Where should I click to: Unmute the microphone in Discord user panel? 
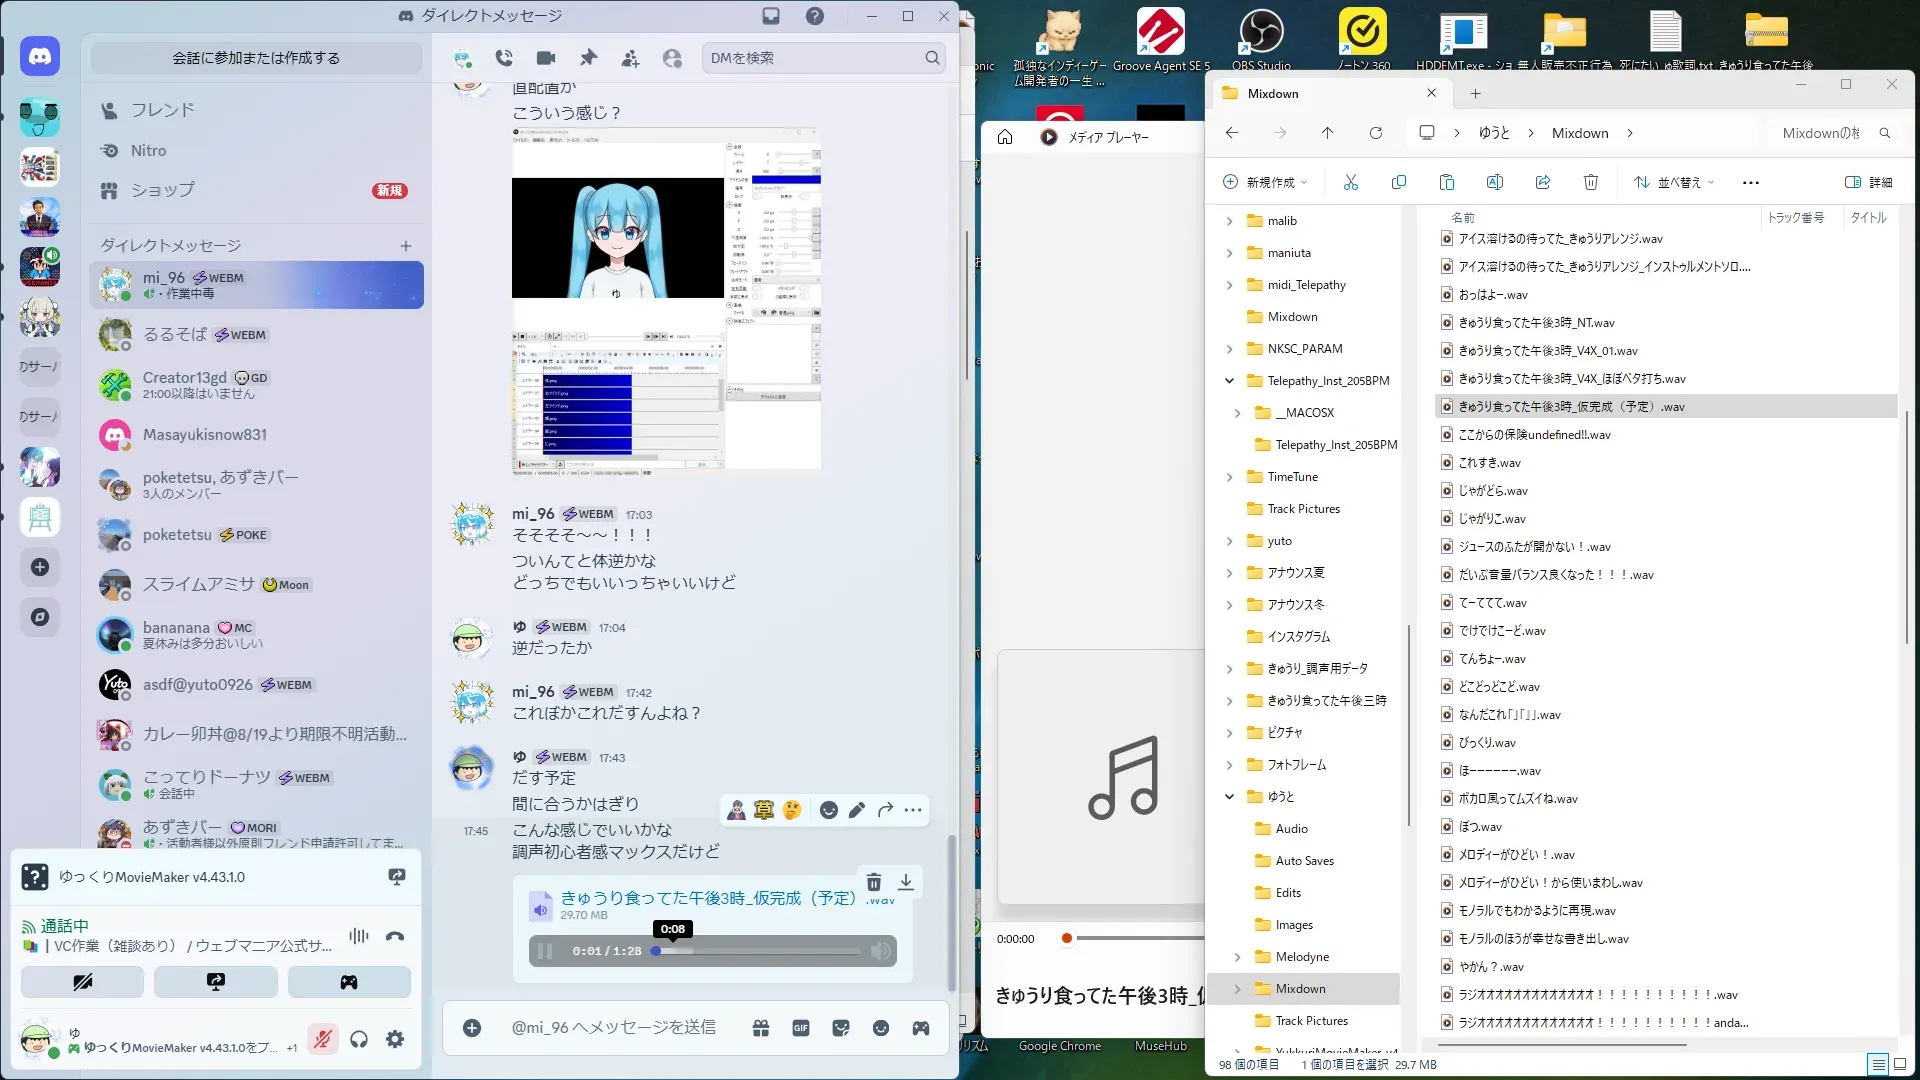point(322,1040)
